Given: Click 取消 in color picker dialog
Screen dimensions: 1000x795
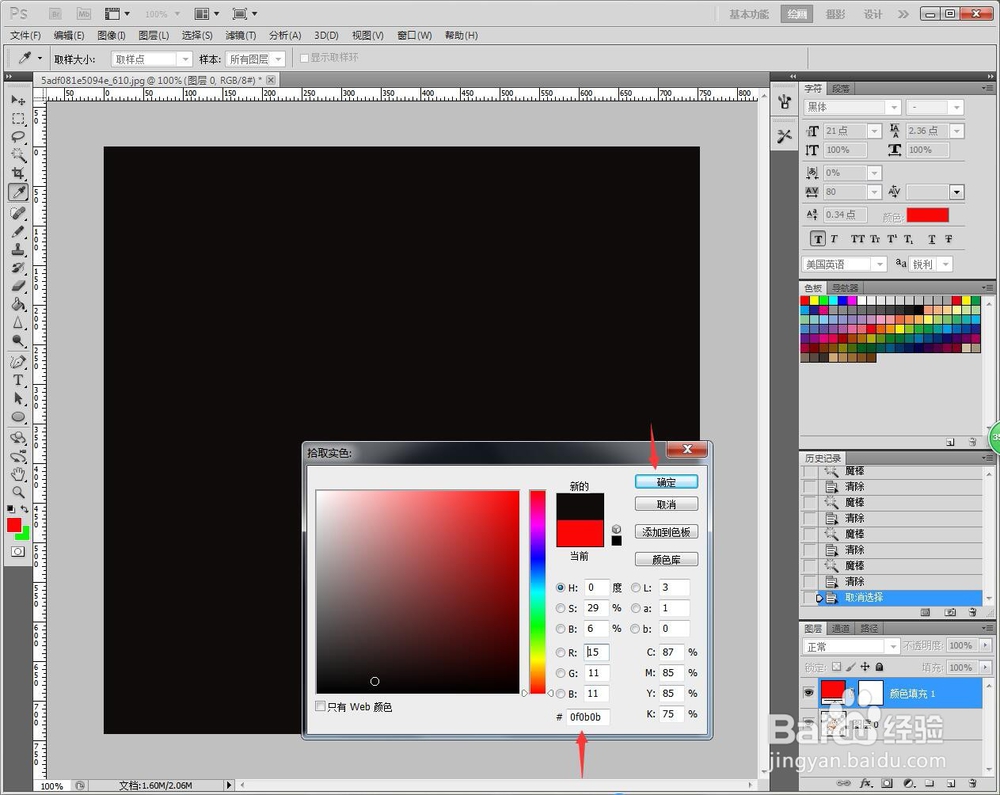Looking at the screenshot, I should (x=666, y=505).
